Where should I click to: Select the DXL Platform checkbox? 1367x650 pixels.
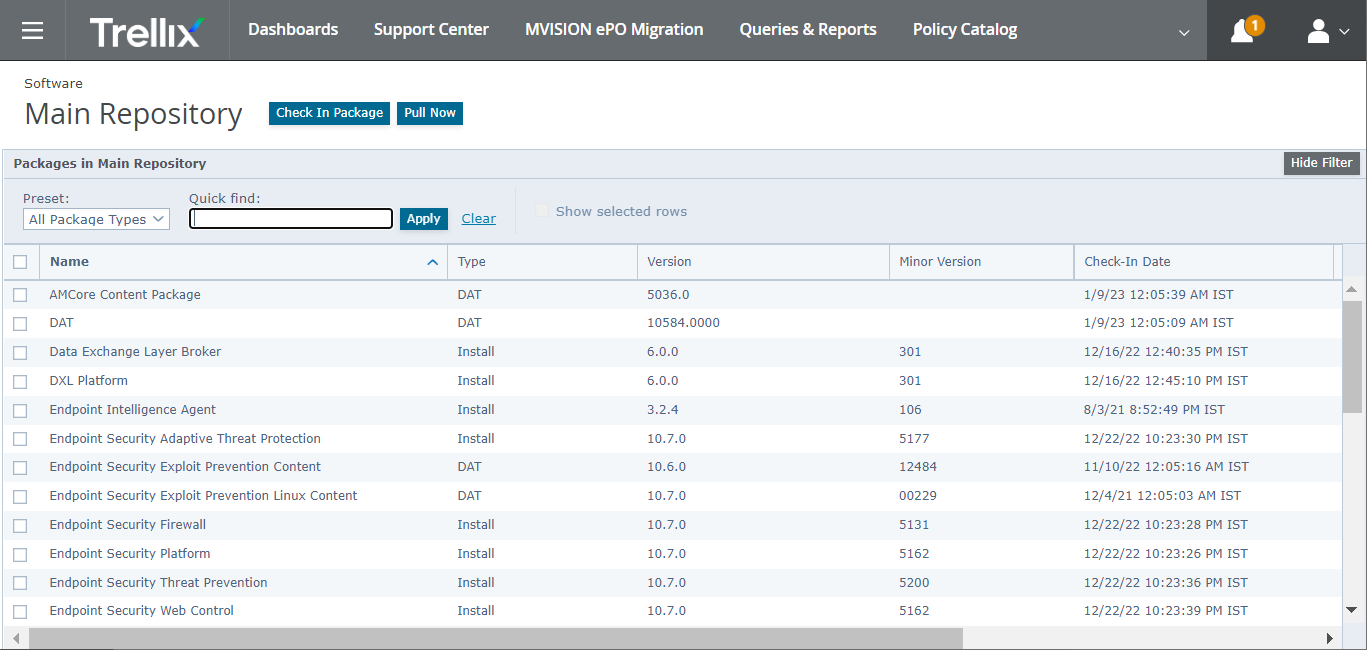tap(20, 382)
